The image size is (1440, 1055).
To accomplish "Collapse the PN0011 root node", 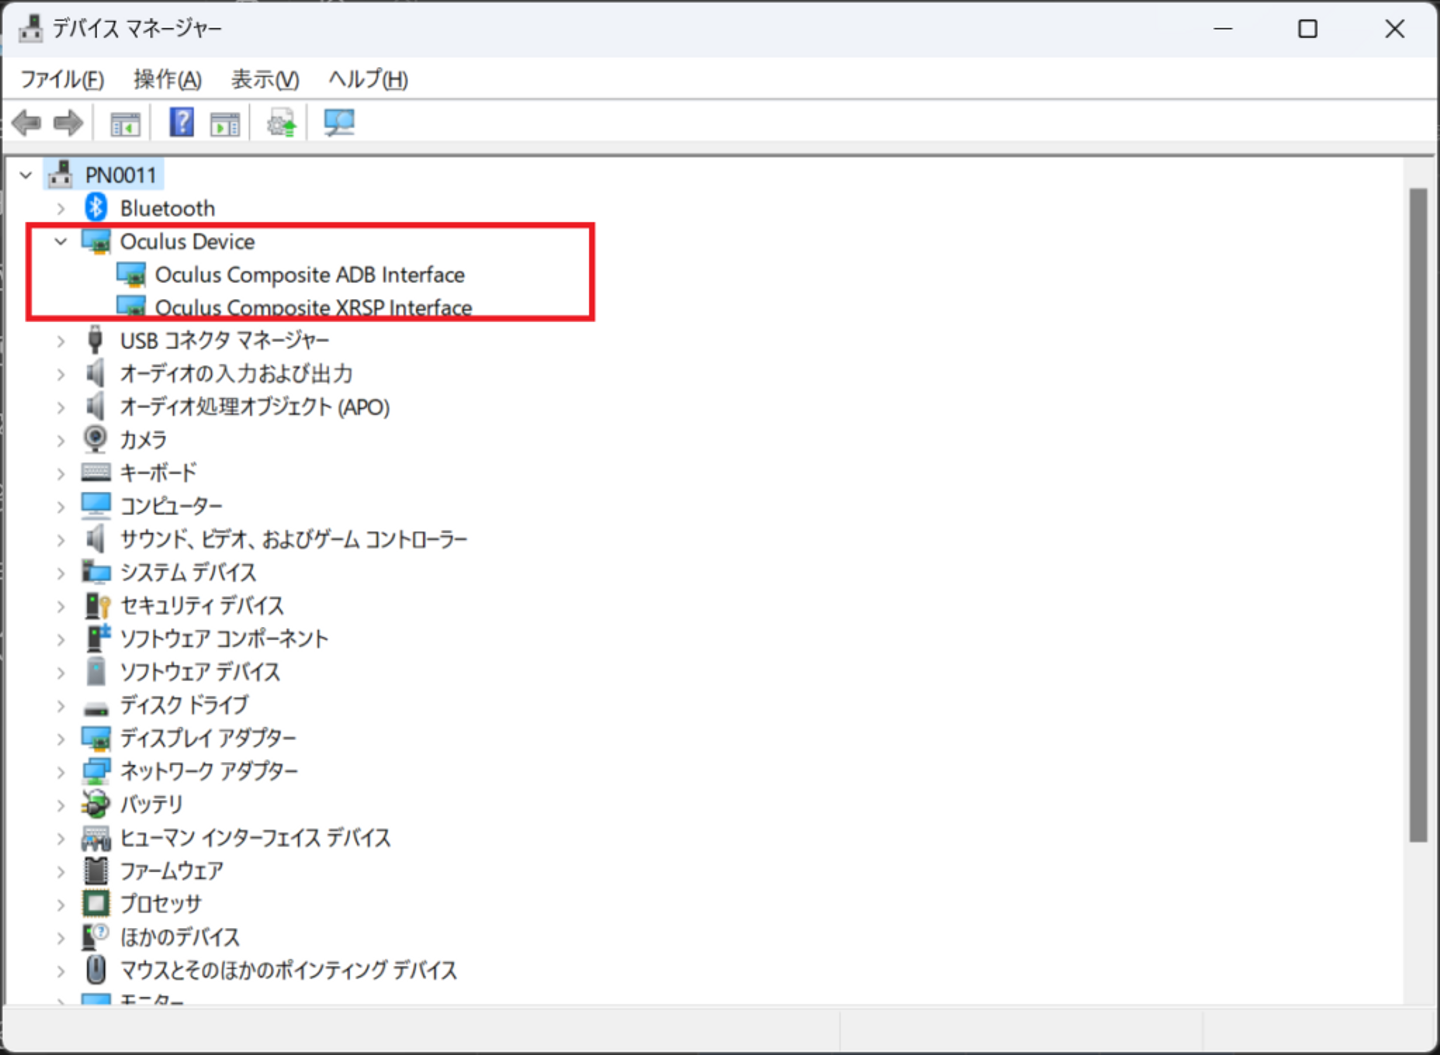I will 26,175.
